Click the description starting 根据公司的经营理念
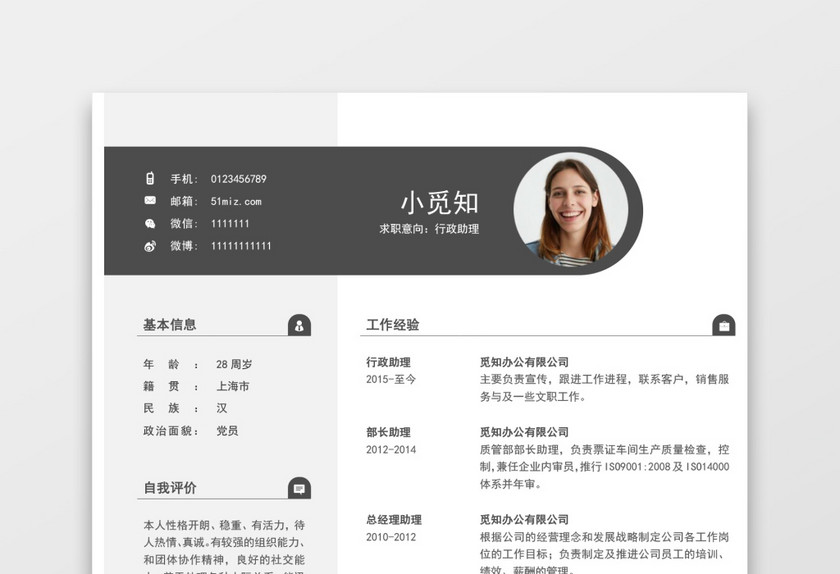Screen dimensions: 840x574 pos(604,553)
